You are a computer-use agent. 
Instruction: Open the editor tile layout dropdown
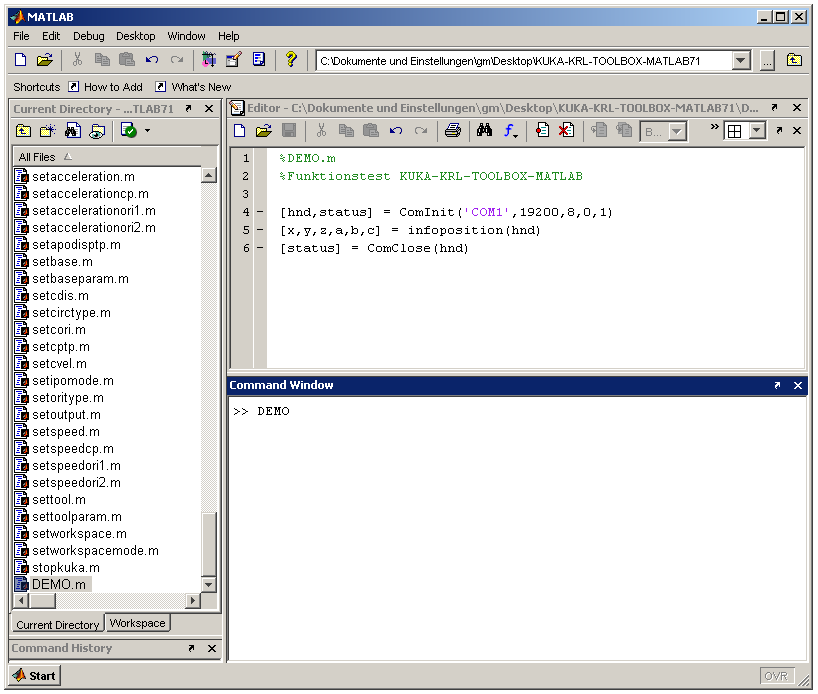pyautogui.click(x=757, y=131)
